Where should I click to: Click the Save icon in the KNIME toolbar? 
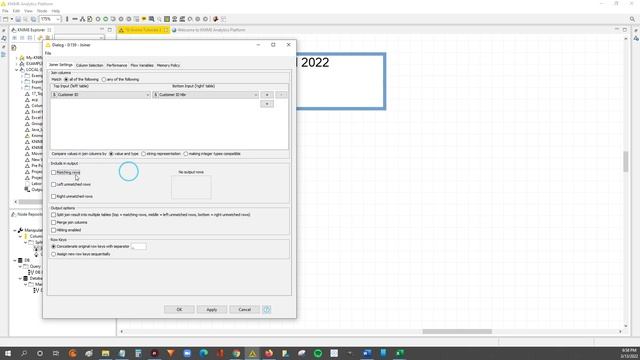(x=18, y=19)
